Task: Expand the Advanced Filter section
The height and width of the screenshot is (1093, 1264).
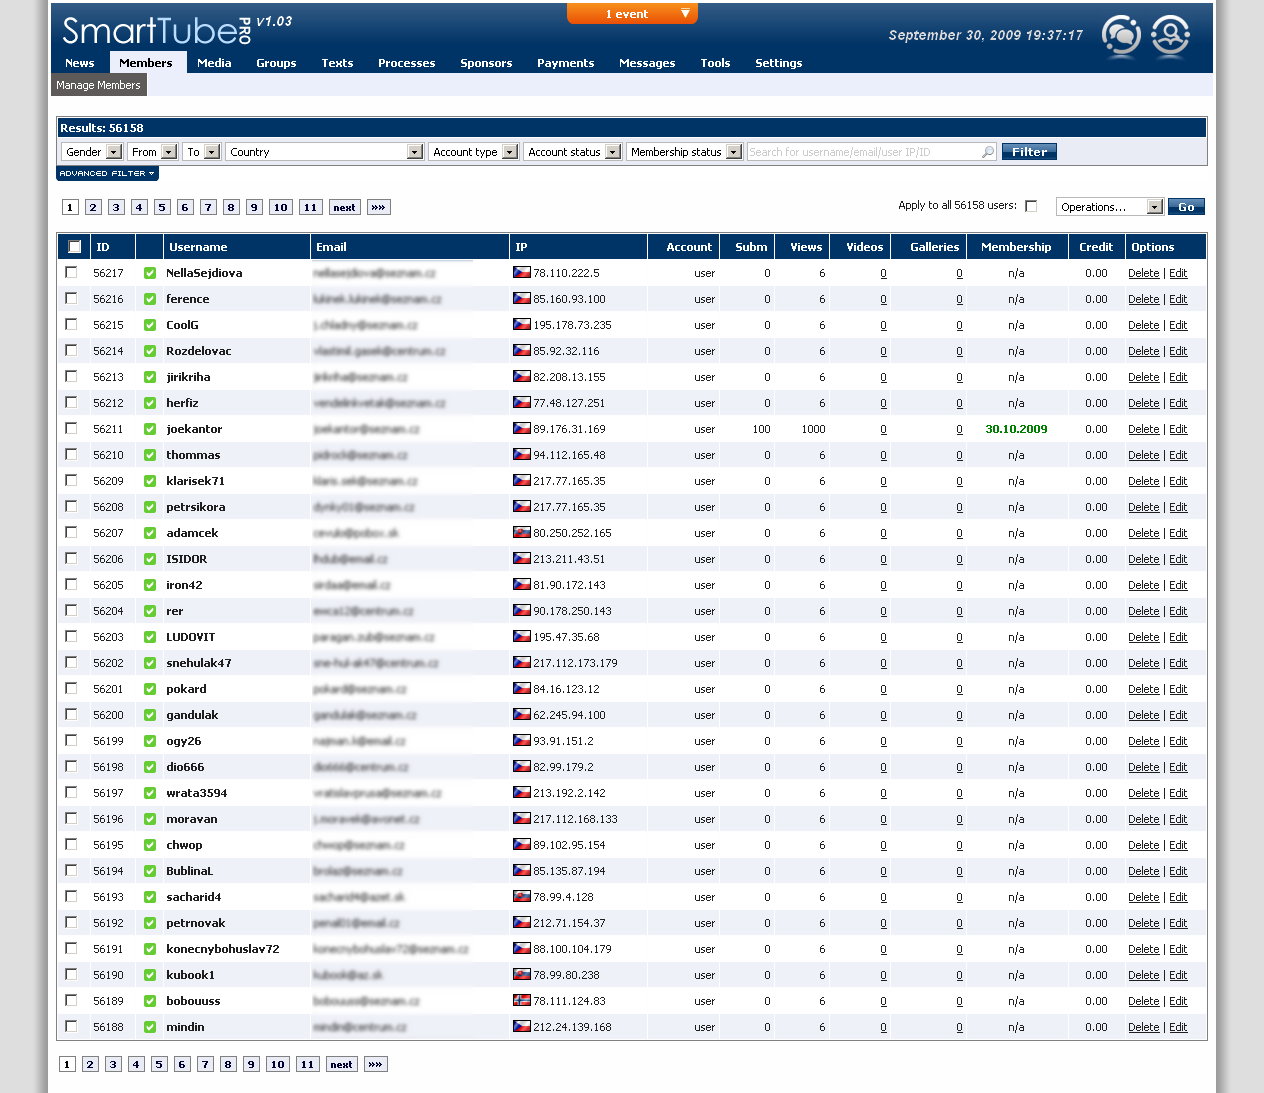Action: tap(107, 174)
